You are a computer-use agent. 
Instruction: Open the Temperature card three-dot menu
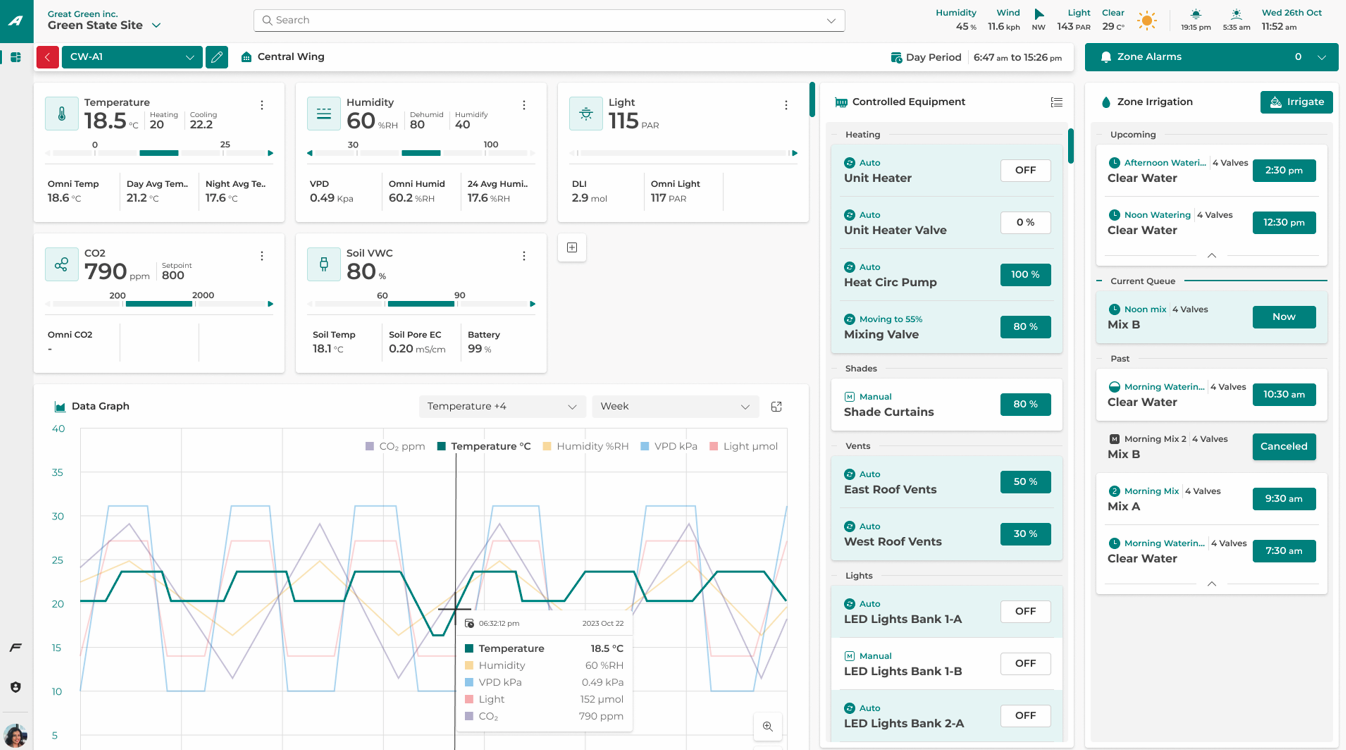(x=262, y=105)
